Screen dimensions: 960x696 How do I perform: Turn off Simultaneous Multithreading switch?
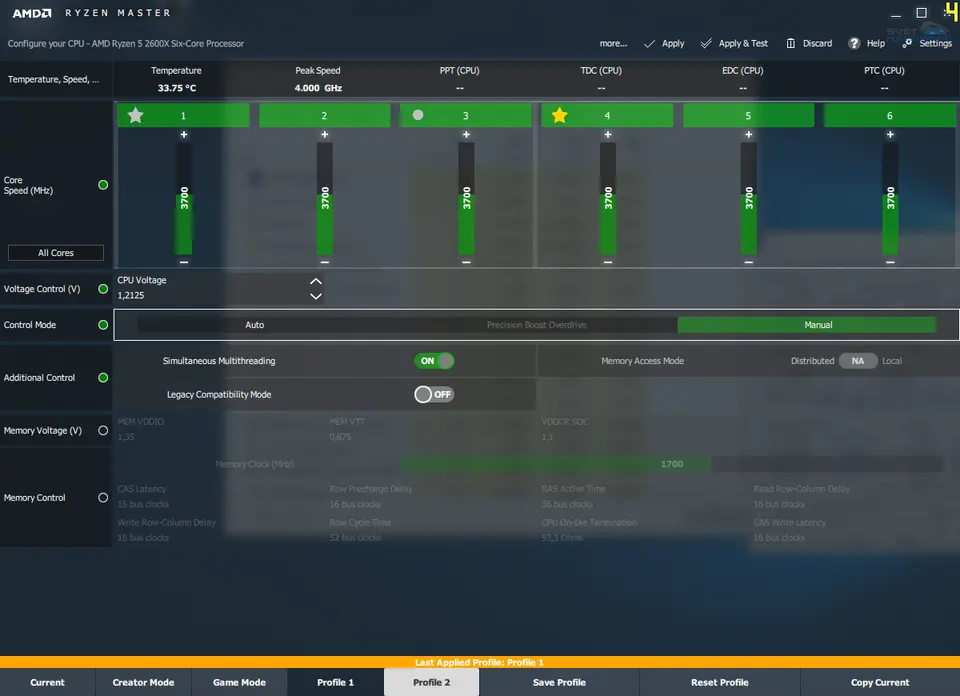point(434,361)
